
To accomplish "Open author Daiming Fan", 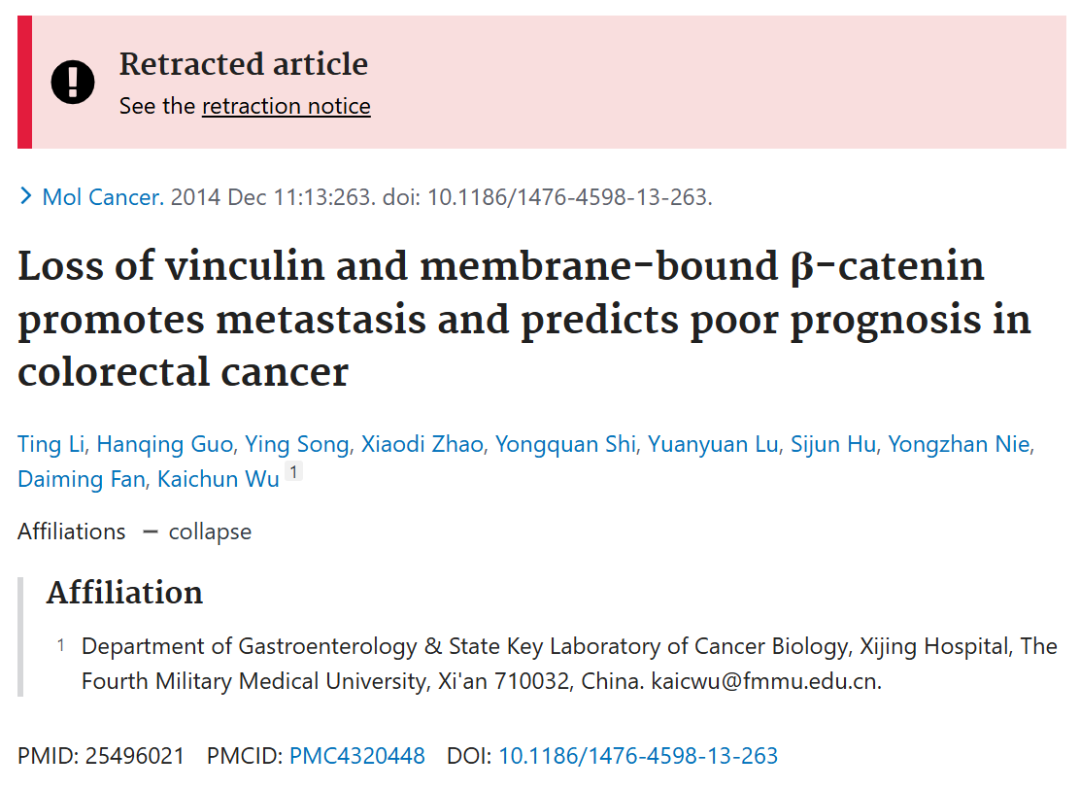I will coord(81,479).
